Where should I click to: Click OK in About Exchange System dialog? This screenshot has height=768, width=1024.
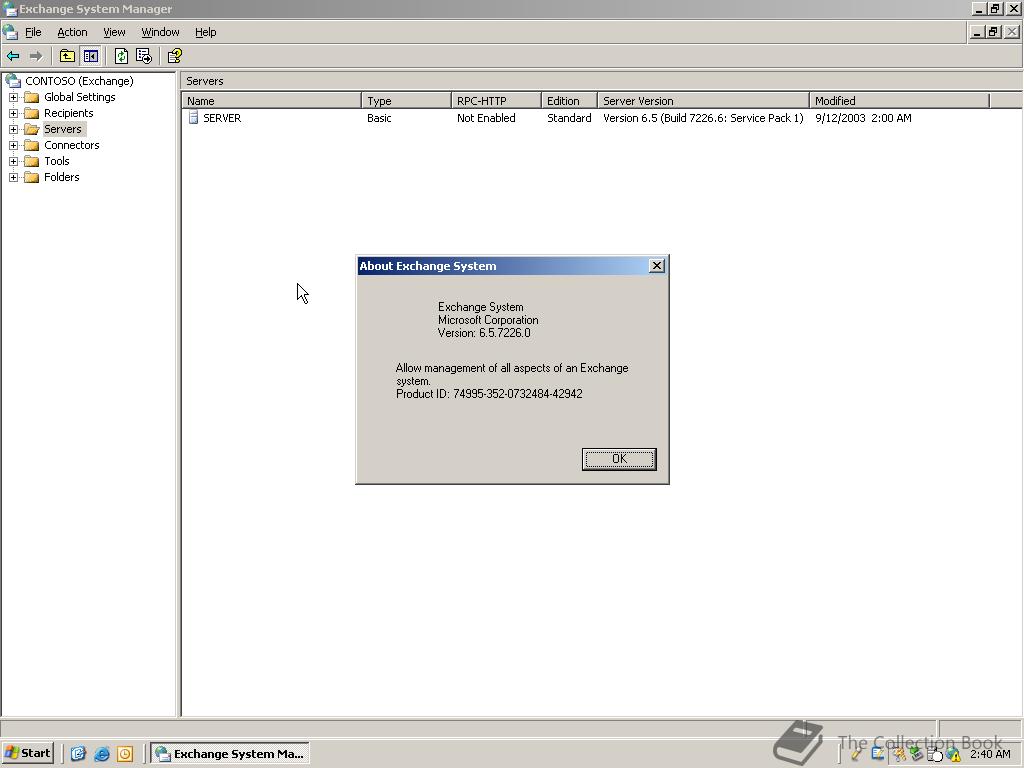(x=619, y=459)
